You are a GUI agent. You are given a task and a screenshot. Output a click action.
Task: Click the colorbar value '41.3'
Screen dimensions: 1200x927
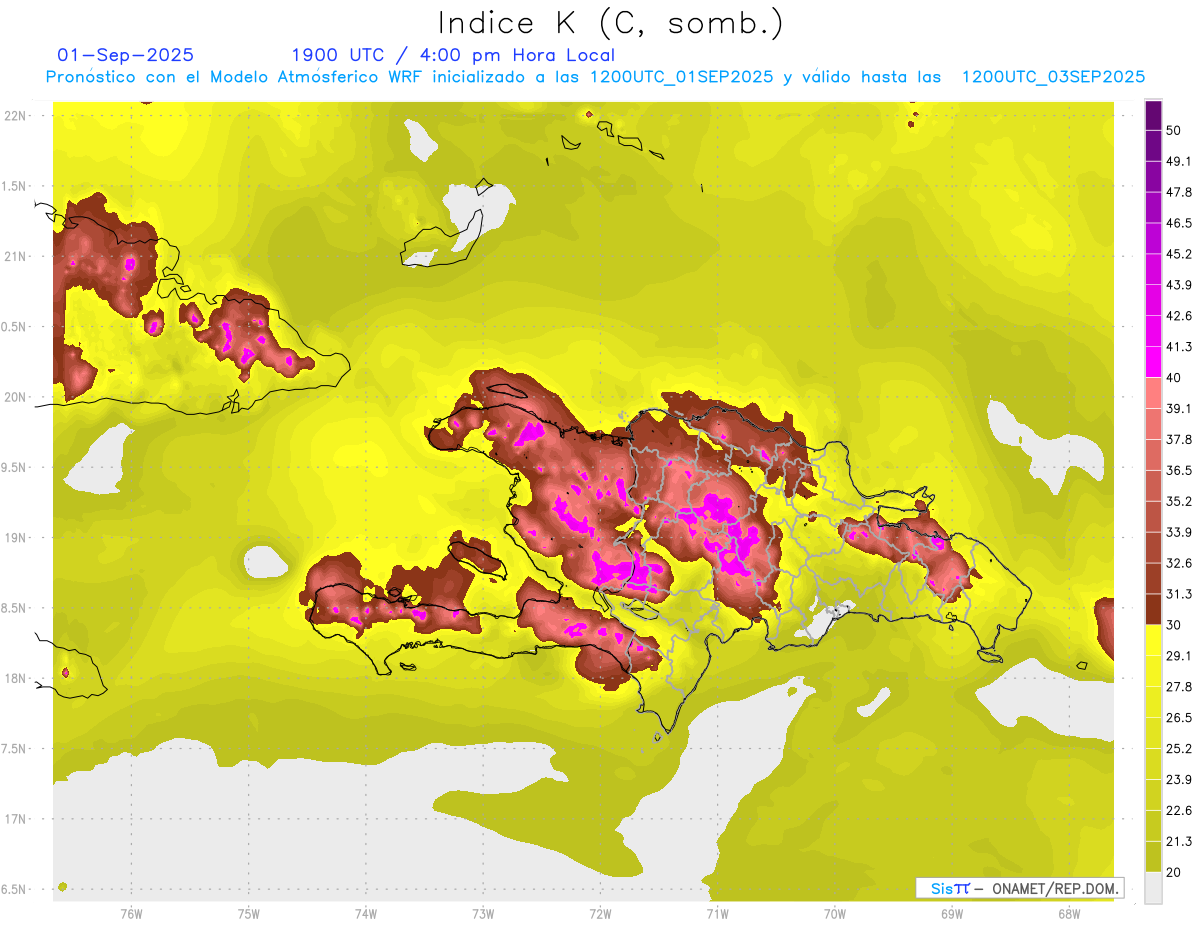[x=1179, y=347]
